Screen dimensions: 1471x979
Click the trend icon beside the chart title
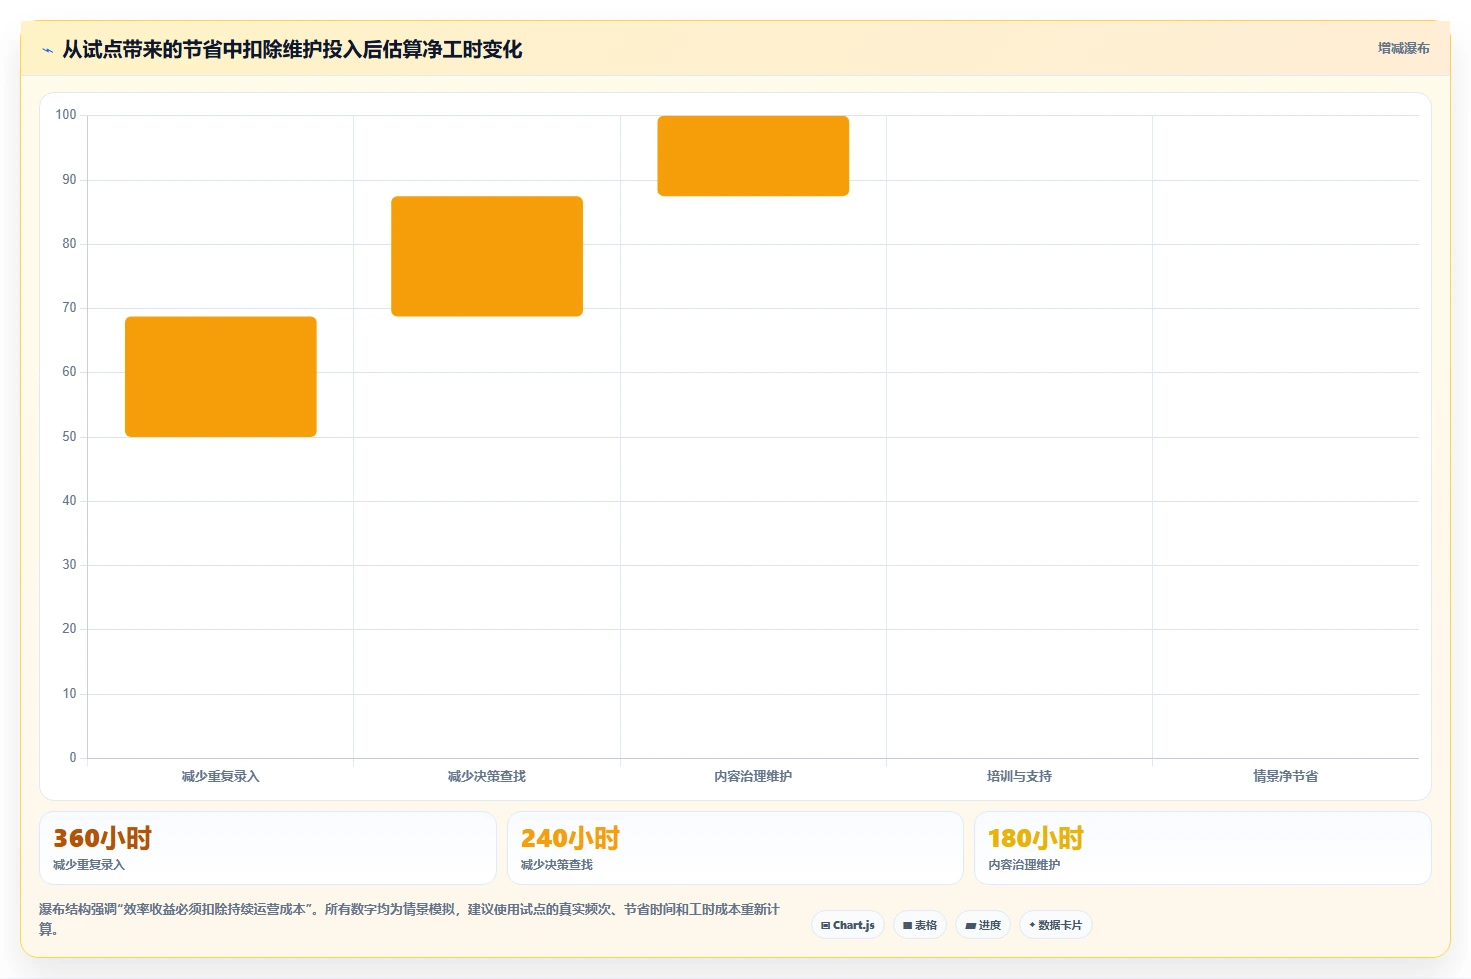tap(47, 50)
